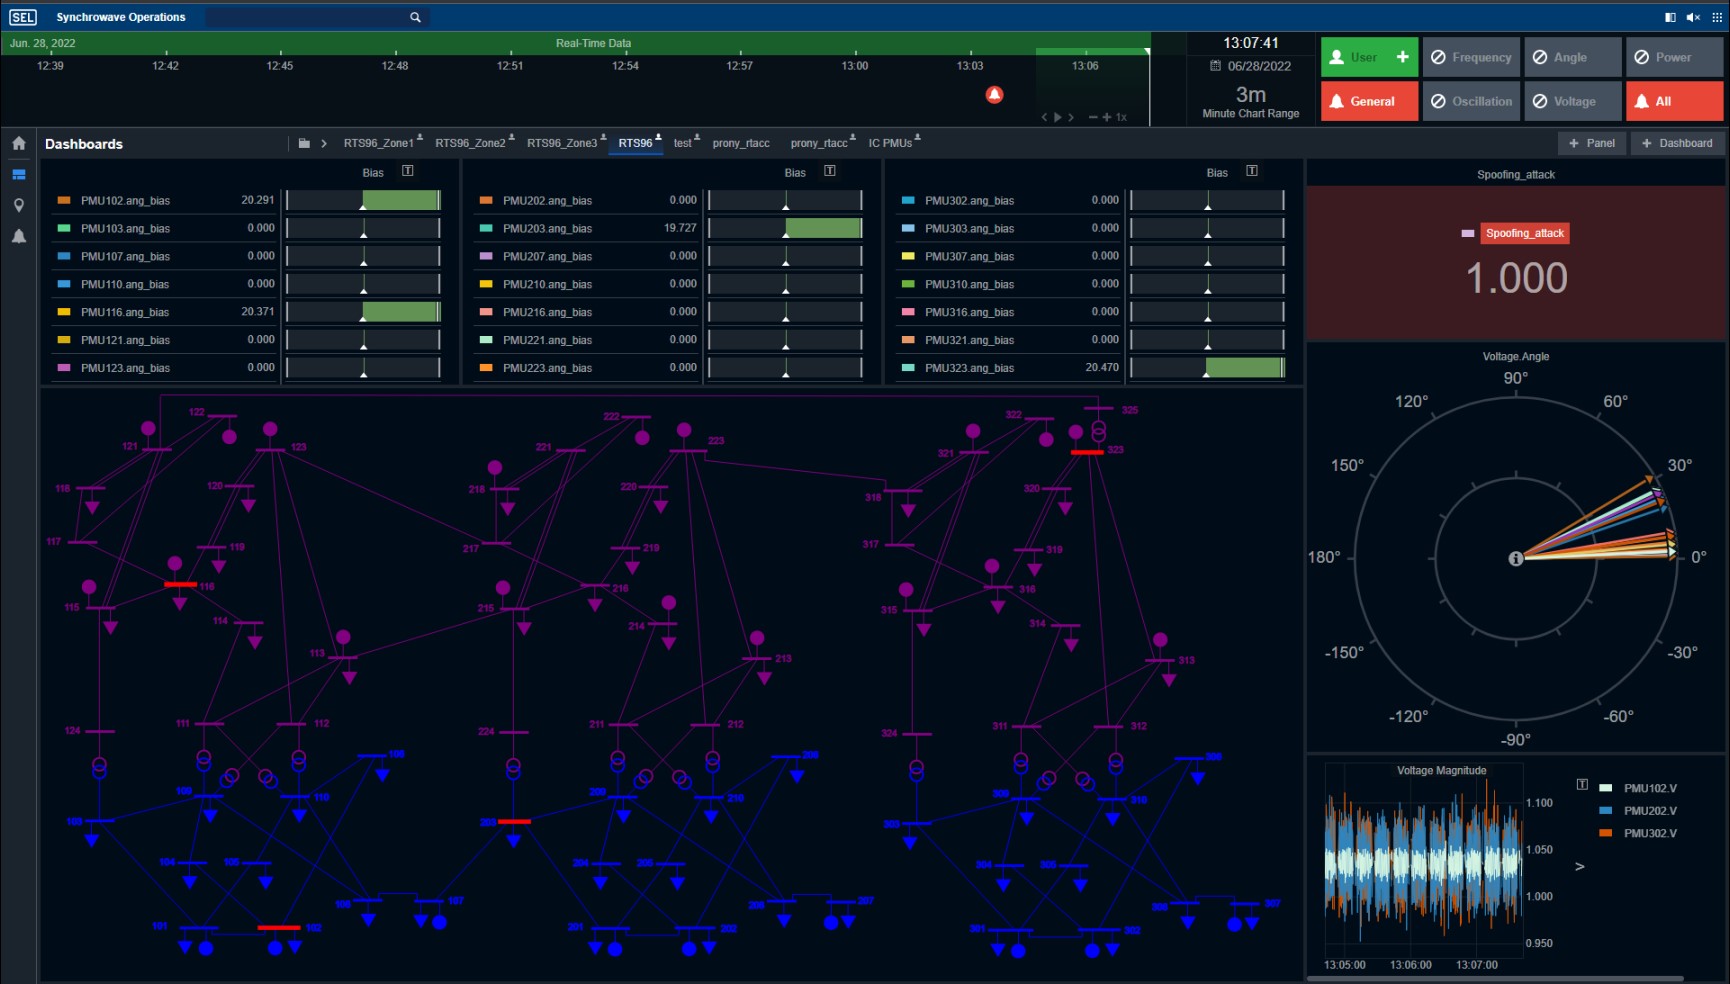Open the alarms bell sidebar icon
The height and width of the screenshot is (984, 1730).
coord(19,236)
